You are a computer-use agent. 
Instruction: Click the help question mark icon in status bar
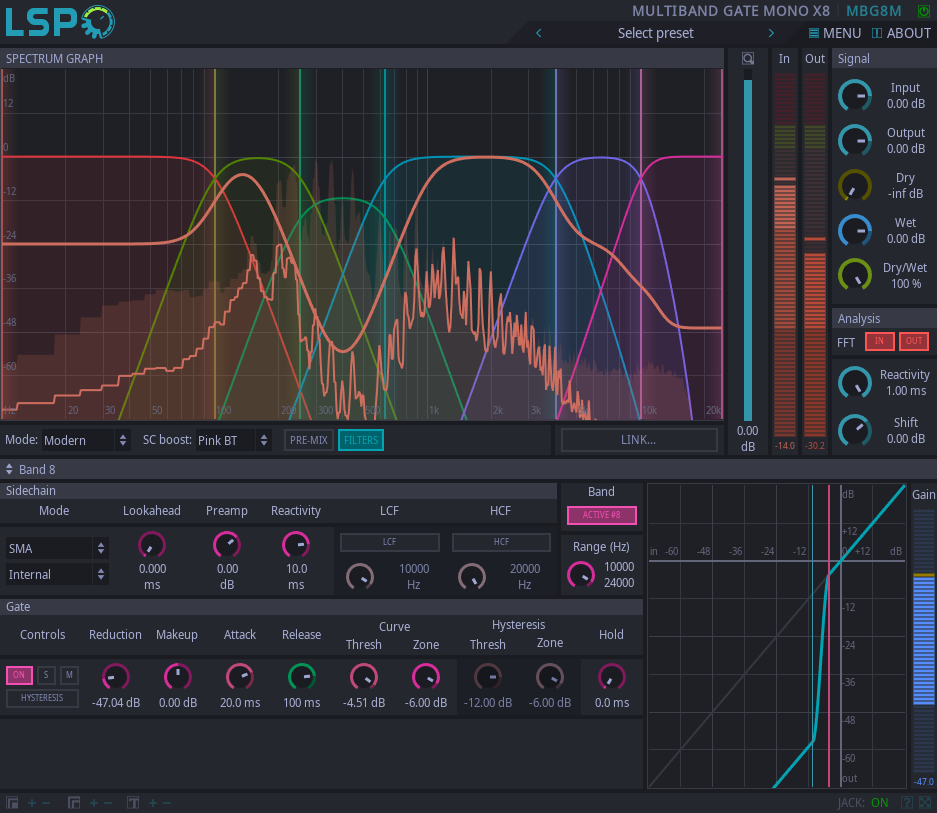click(x=907, y=803)
